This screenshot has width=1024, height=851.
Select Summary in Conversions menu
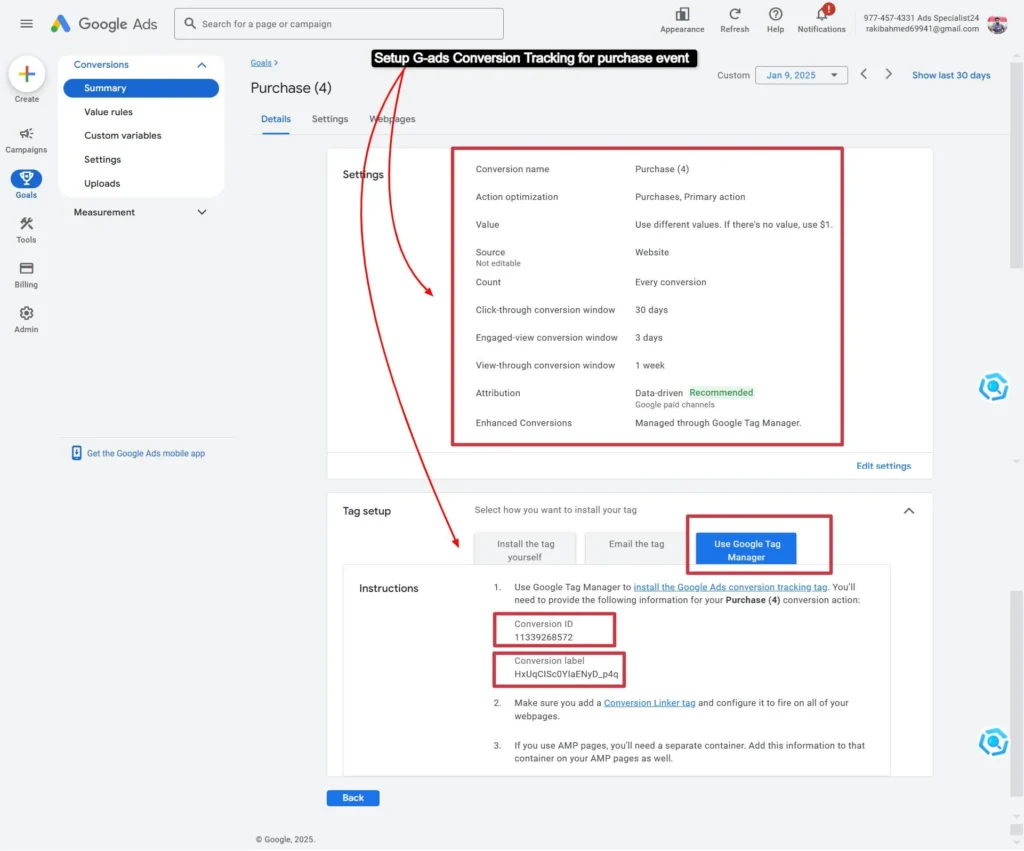point(141,88)
